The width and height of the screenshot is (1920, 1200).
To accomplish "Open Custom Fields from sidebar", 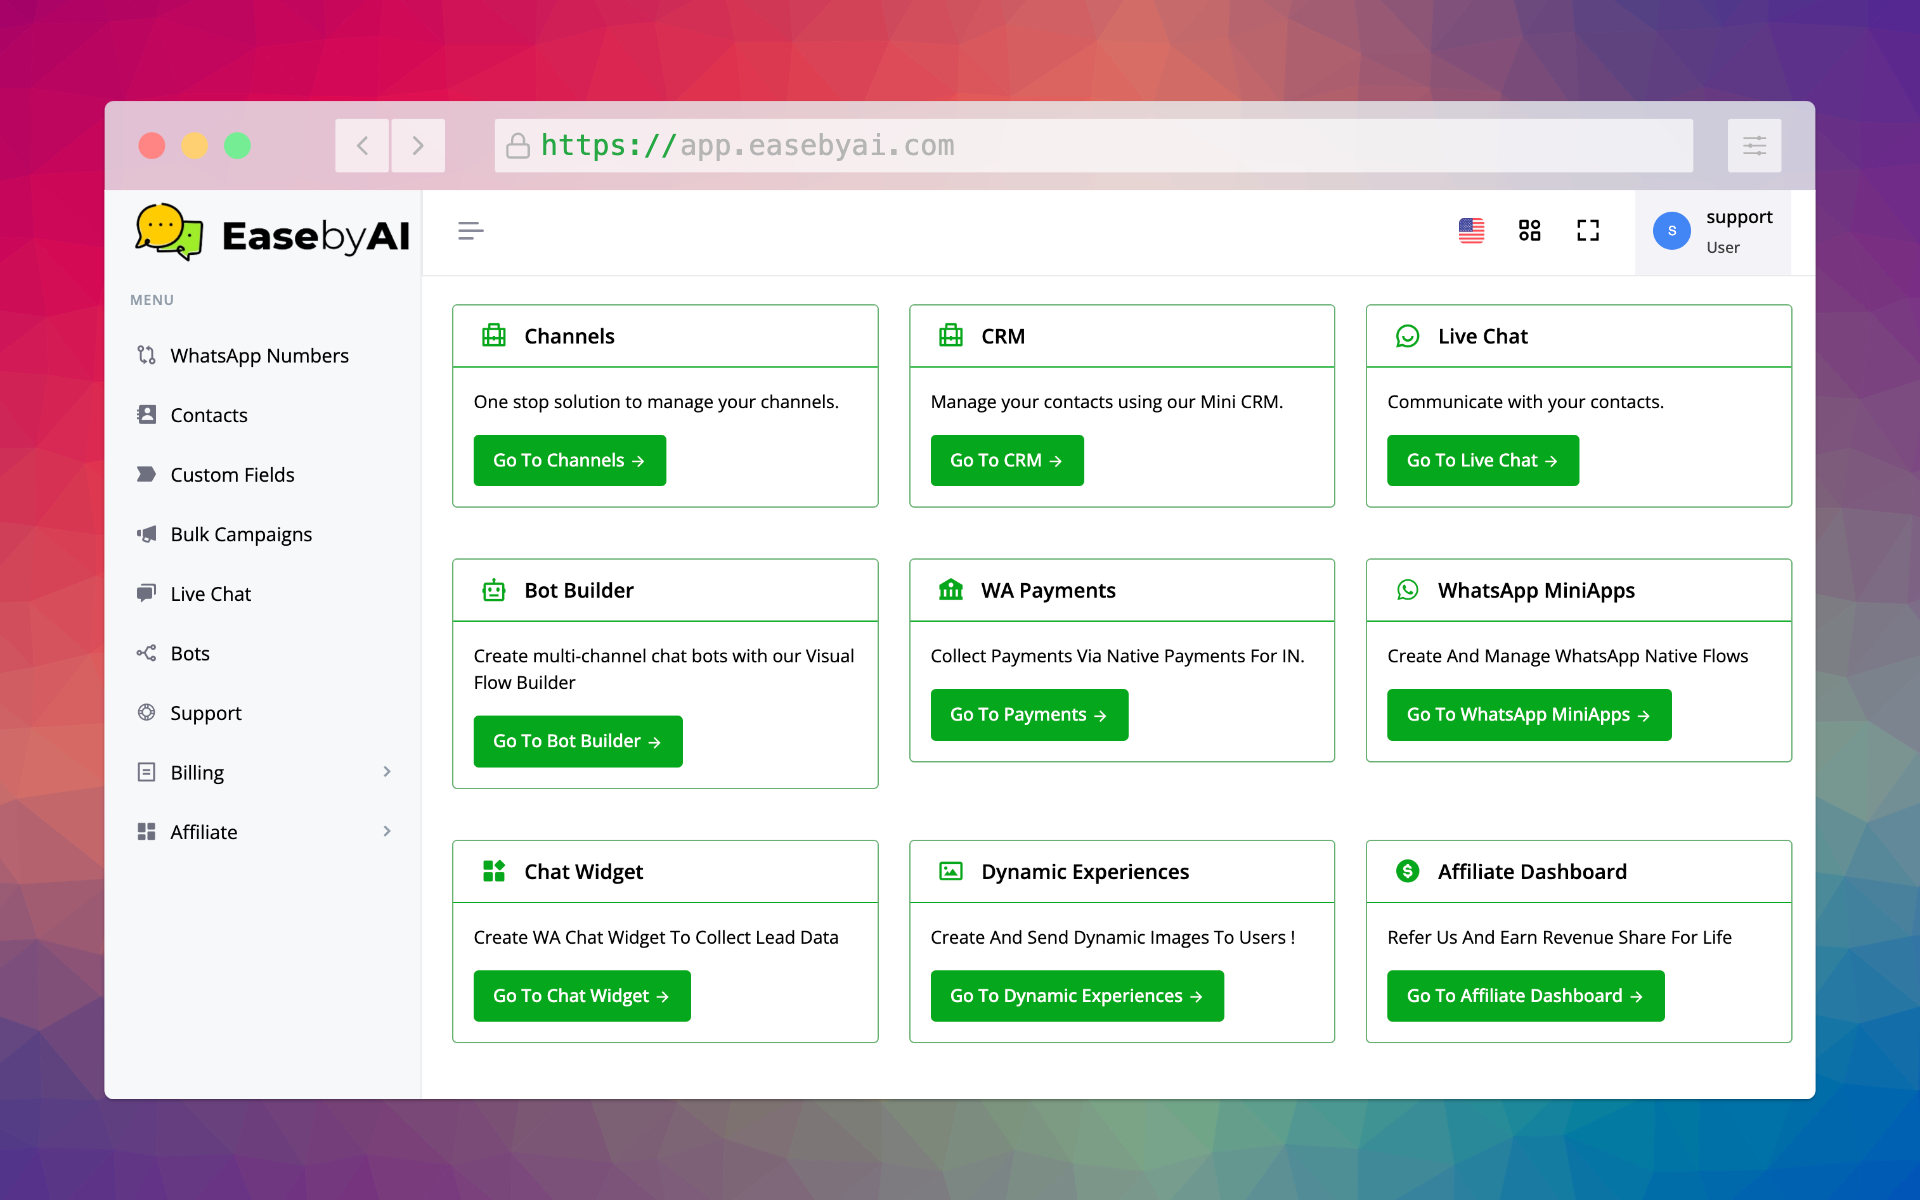I will click(232, 475).
